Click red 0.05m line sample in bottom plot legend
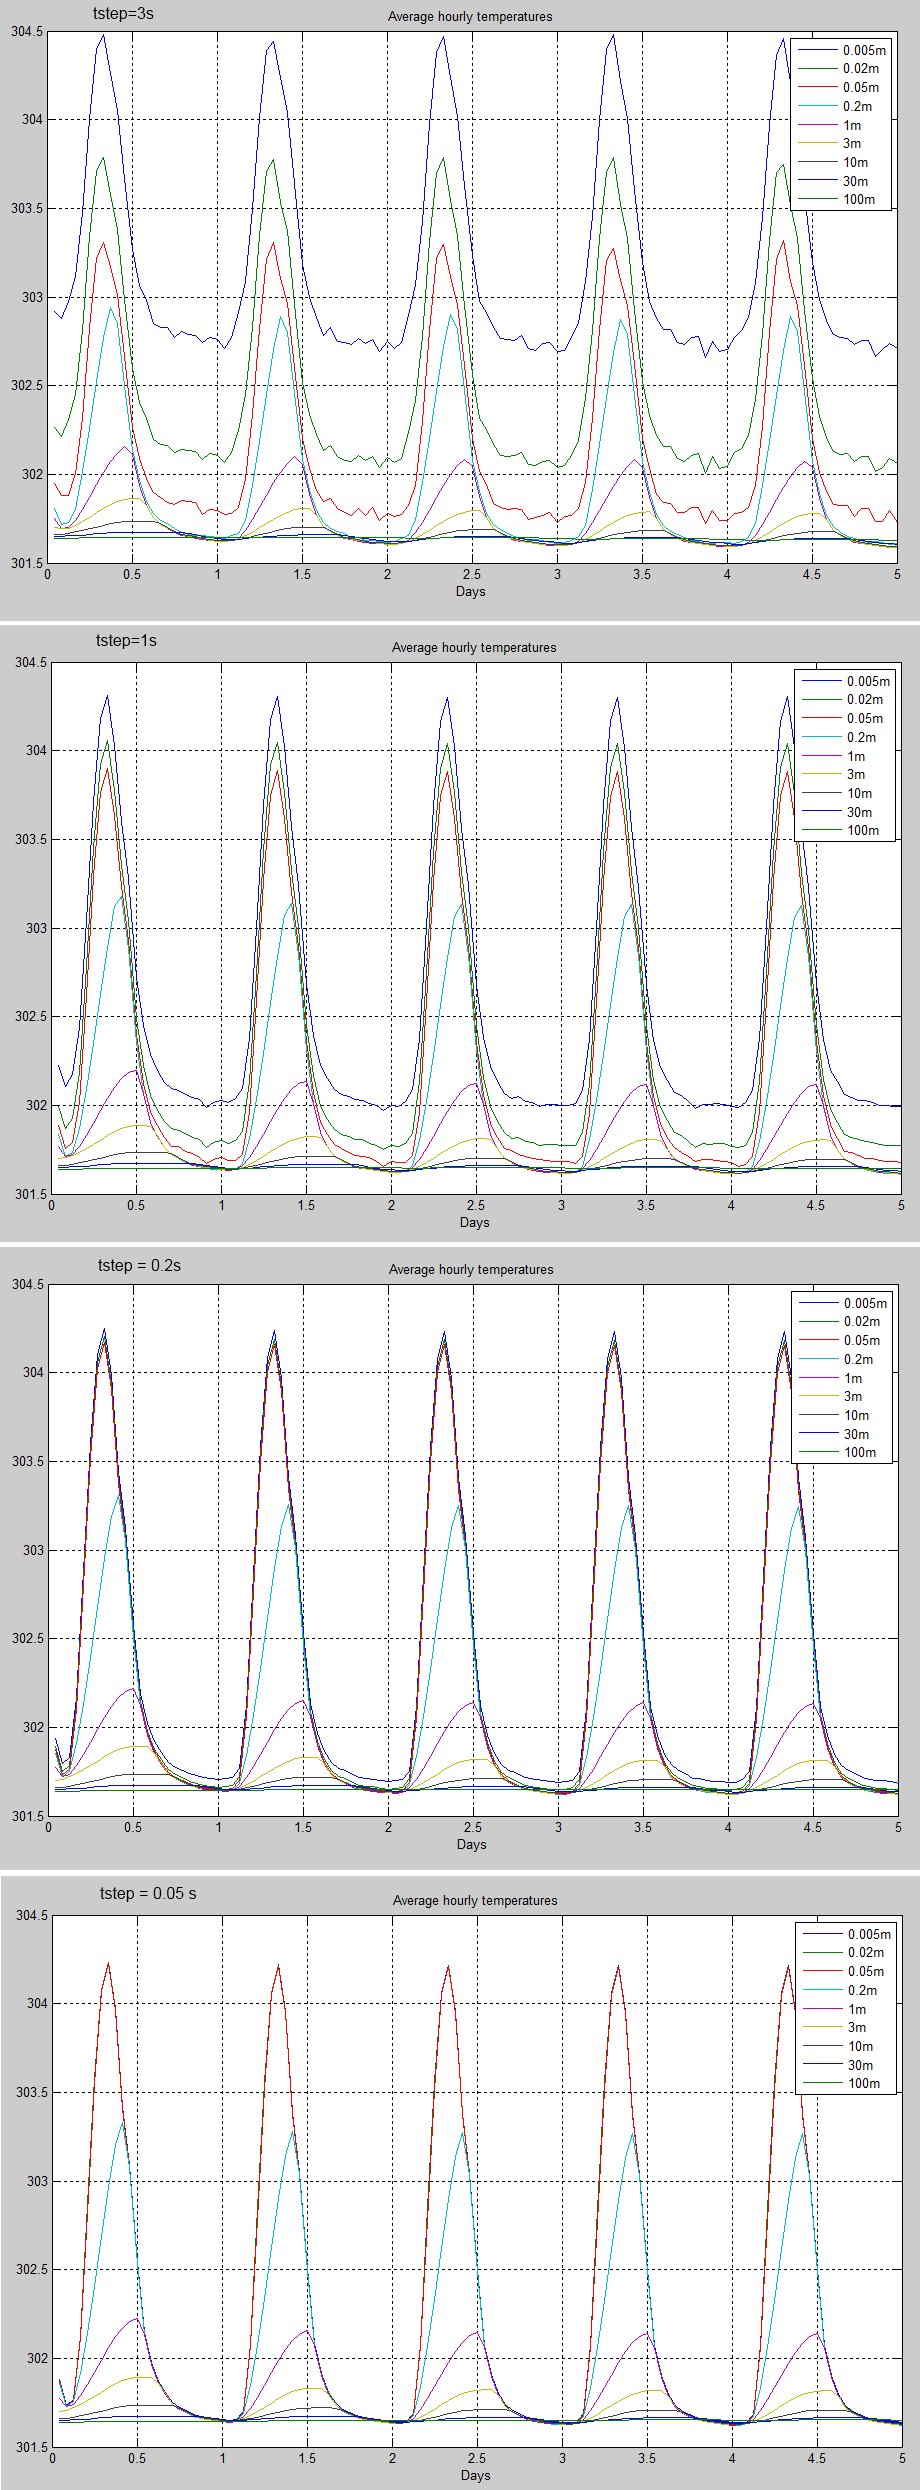920x2490 pixels. click(820, 1971)
